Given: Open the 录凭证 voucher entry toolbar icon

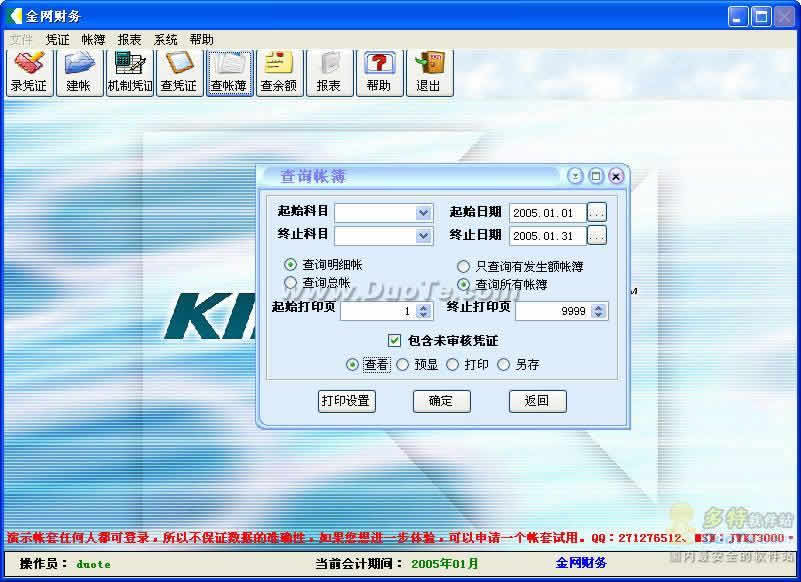Looking at the screenshot, I should tap(29, 73).
